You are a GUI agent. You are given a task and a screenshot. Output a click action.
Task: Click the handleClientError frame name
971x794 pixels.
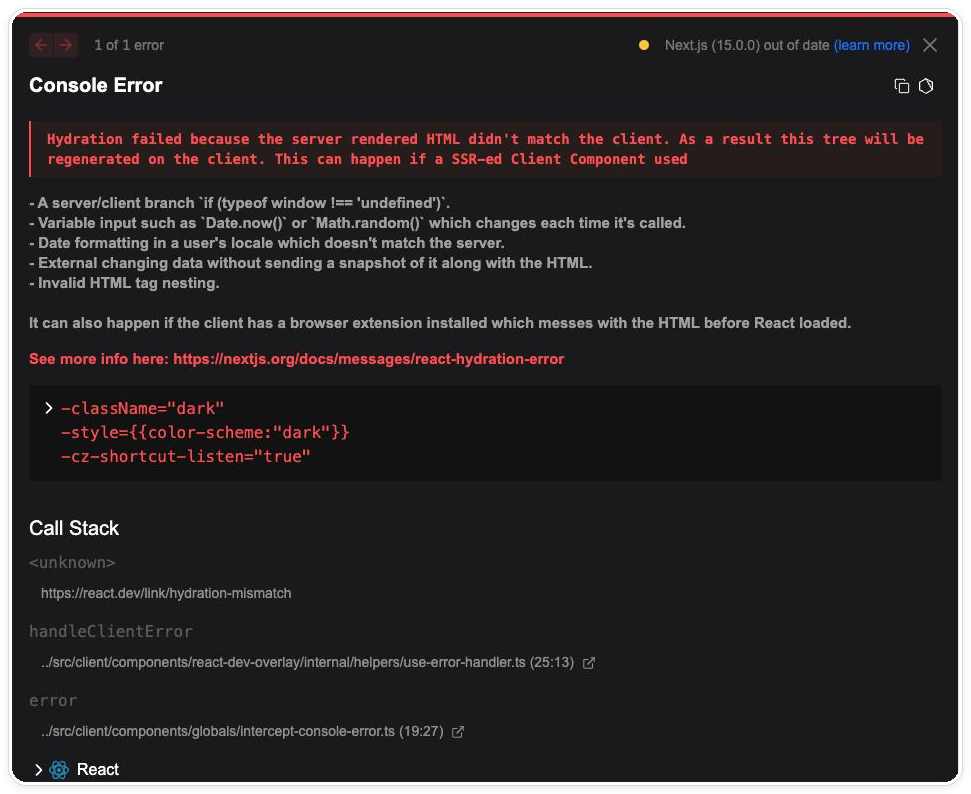coord(111,632)
